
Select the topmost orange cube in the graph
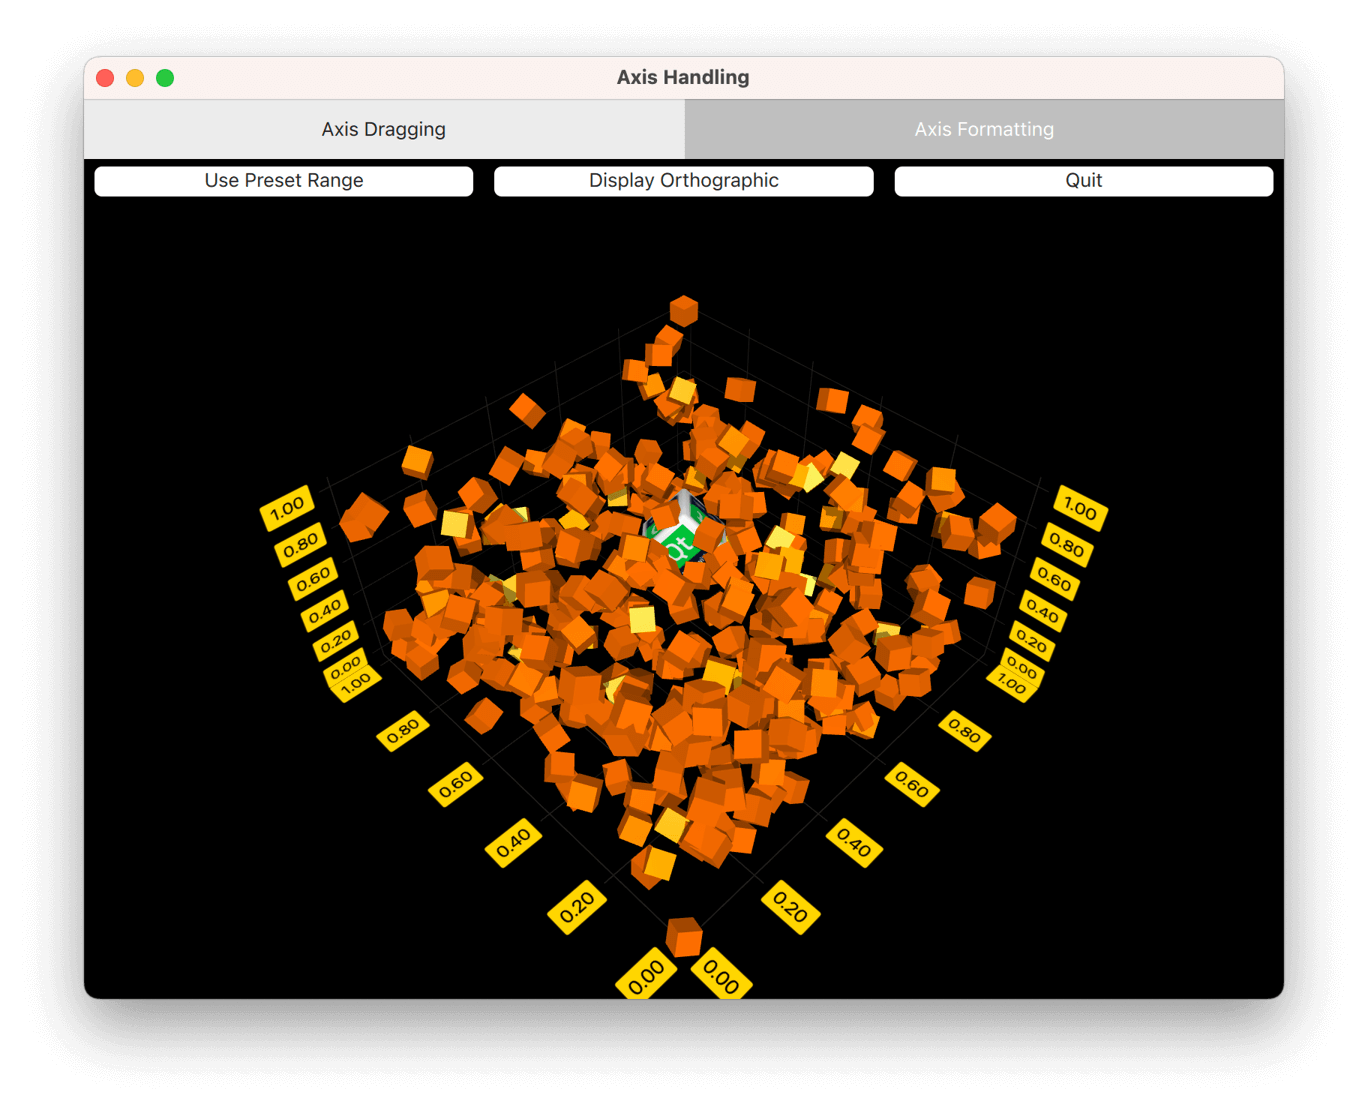[x=684, y=310]
